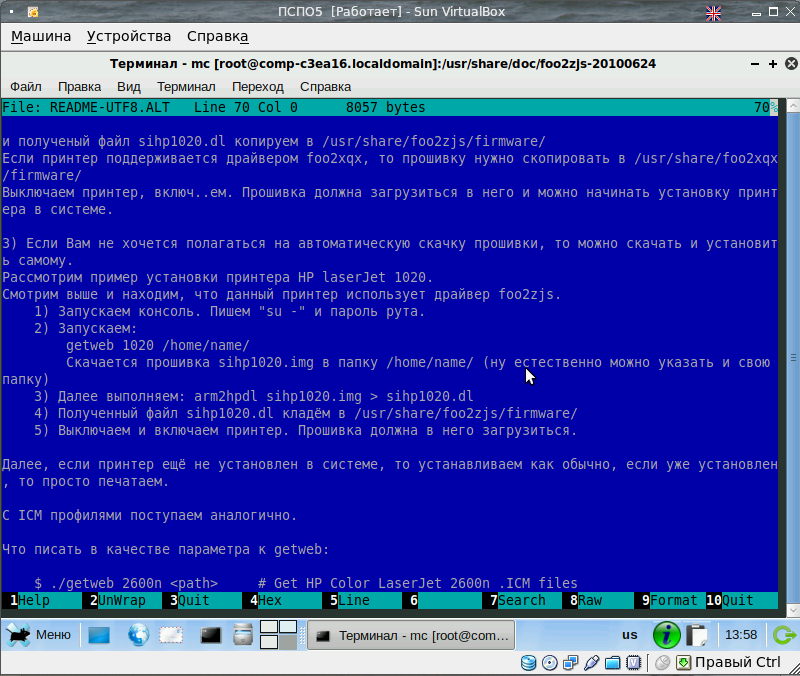
Task: Open the network adapters icon in the status bar
Action: pos(572,662)
